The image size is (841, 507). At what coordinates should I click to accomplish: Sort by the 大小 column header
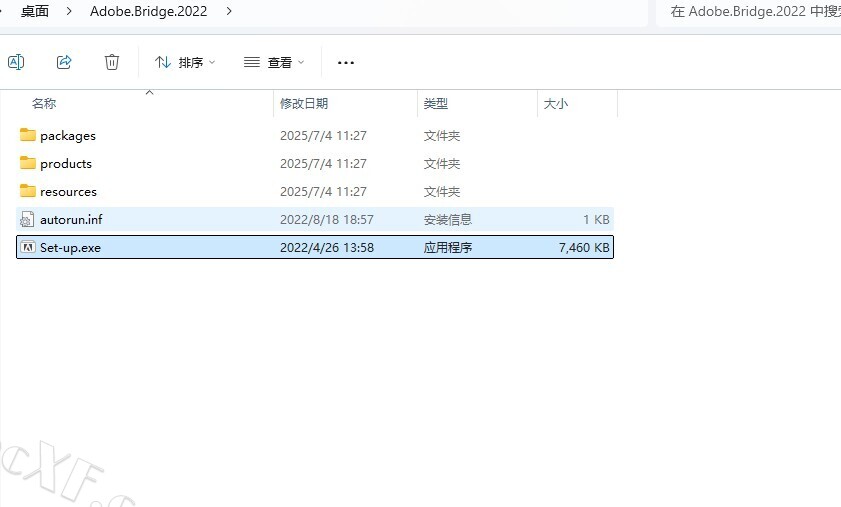point(556,104)
